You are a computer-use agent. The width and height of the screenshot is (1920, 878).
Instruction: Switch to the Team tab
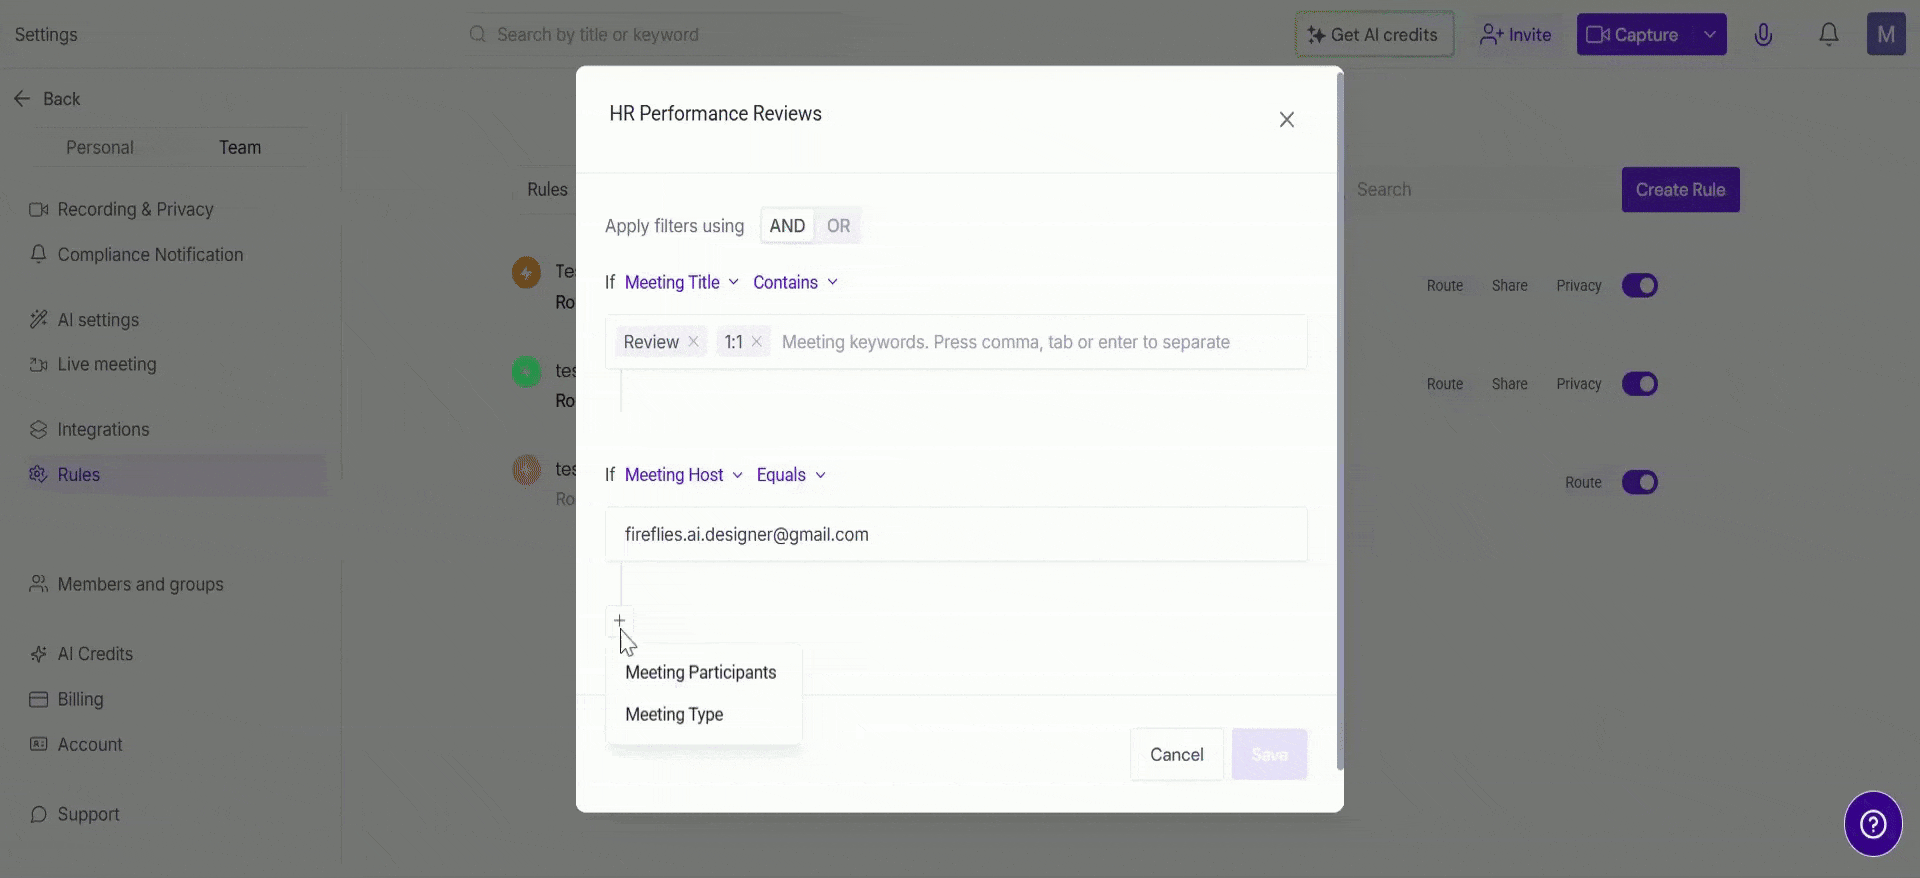click(x=240, y=148)
